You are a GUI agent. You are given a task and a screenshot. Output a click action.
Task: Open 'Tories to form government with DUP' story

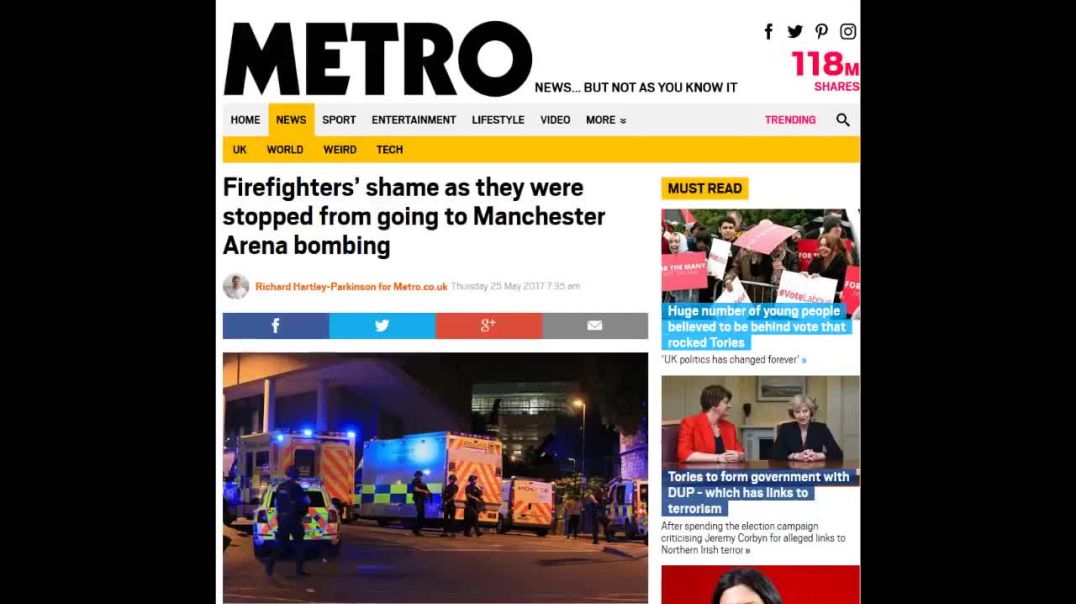pyautogui.click(x=758, y=493)
